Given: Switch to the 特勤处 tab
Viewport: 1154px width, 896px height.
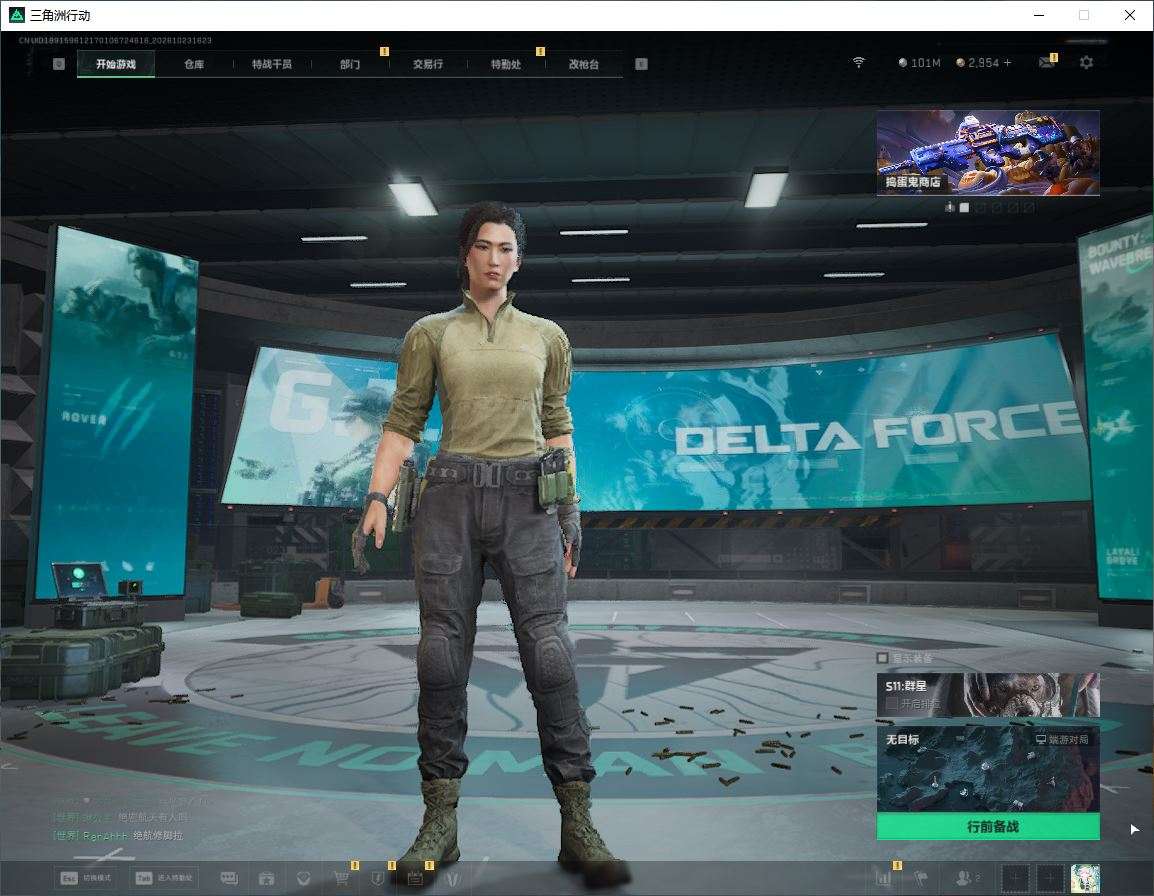Looking at the screenshot, I should 506,64.
